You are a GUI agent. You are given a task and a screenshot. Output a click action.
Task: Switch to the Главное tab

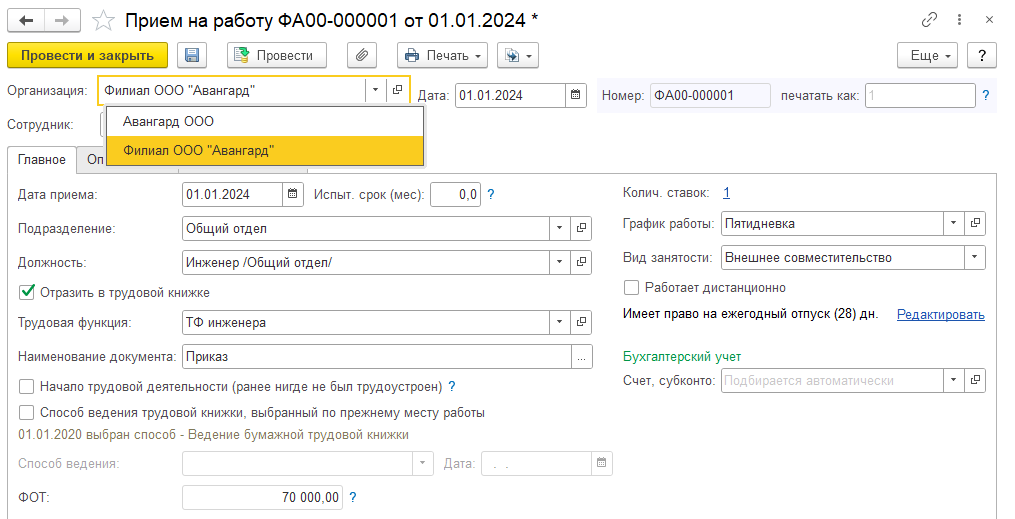point(41,160)
